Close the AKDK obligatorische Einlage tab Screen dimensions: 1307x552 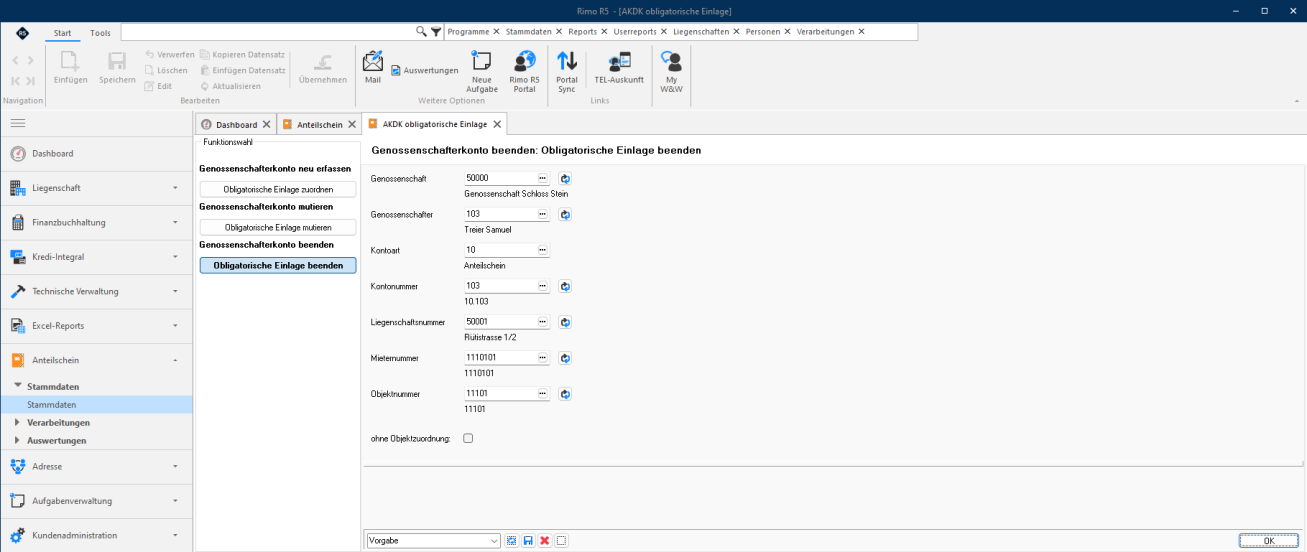tap(496, 124)
